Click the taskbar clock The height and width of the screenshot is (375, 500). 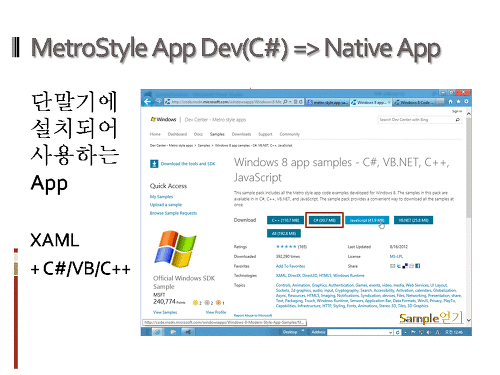click(454, 332)
